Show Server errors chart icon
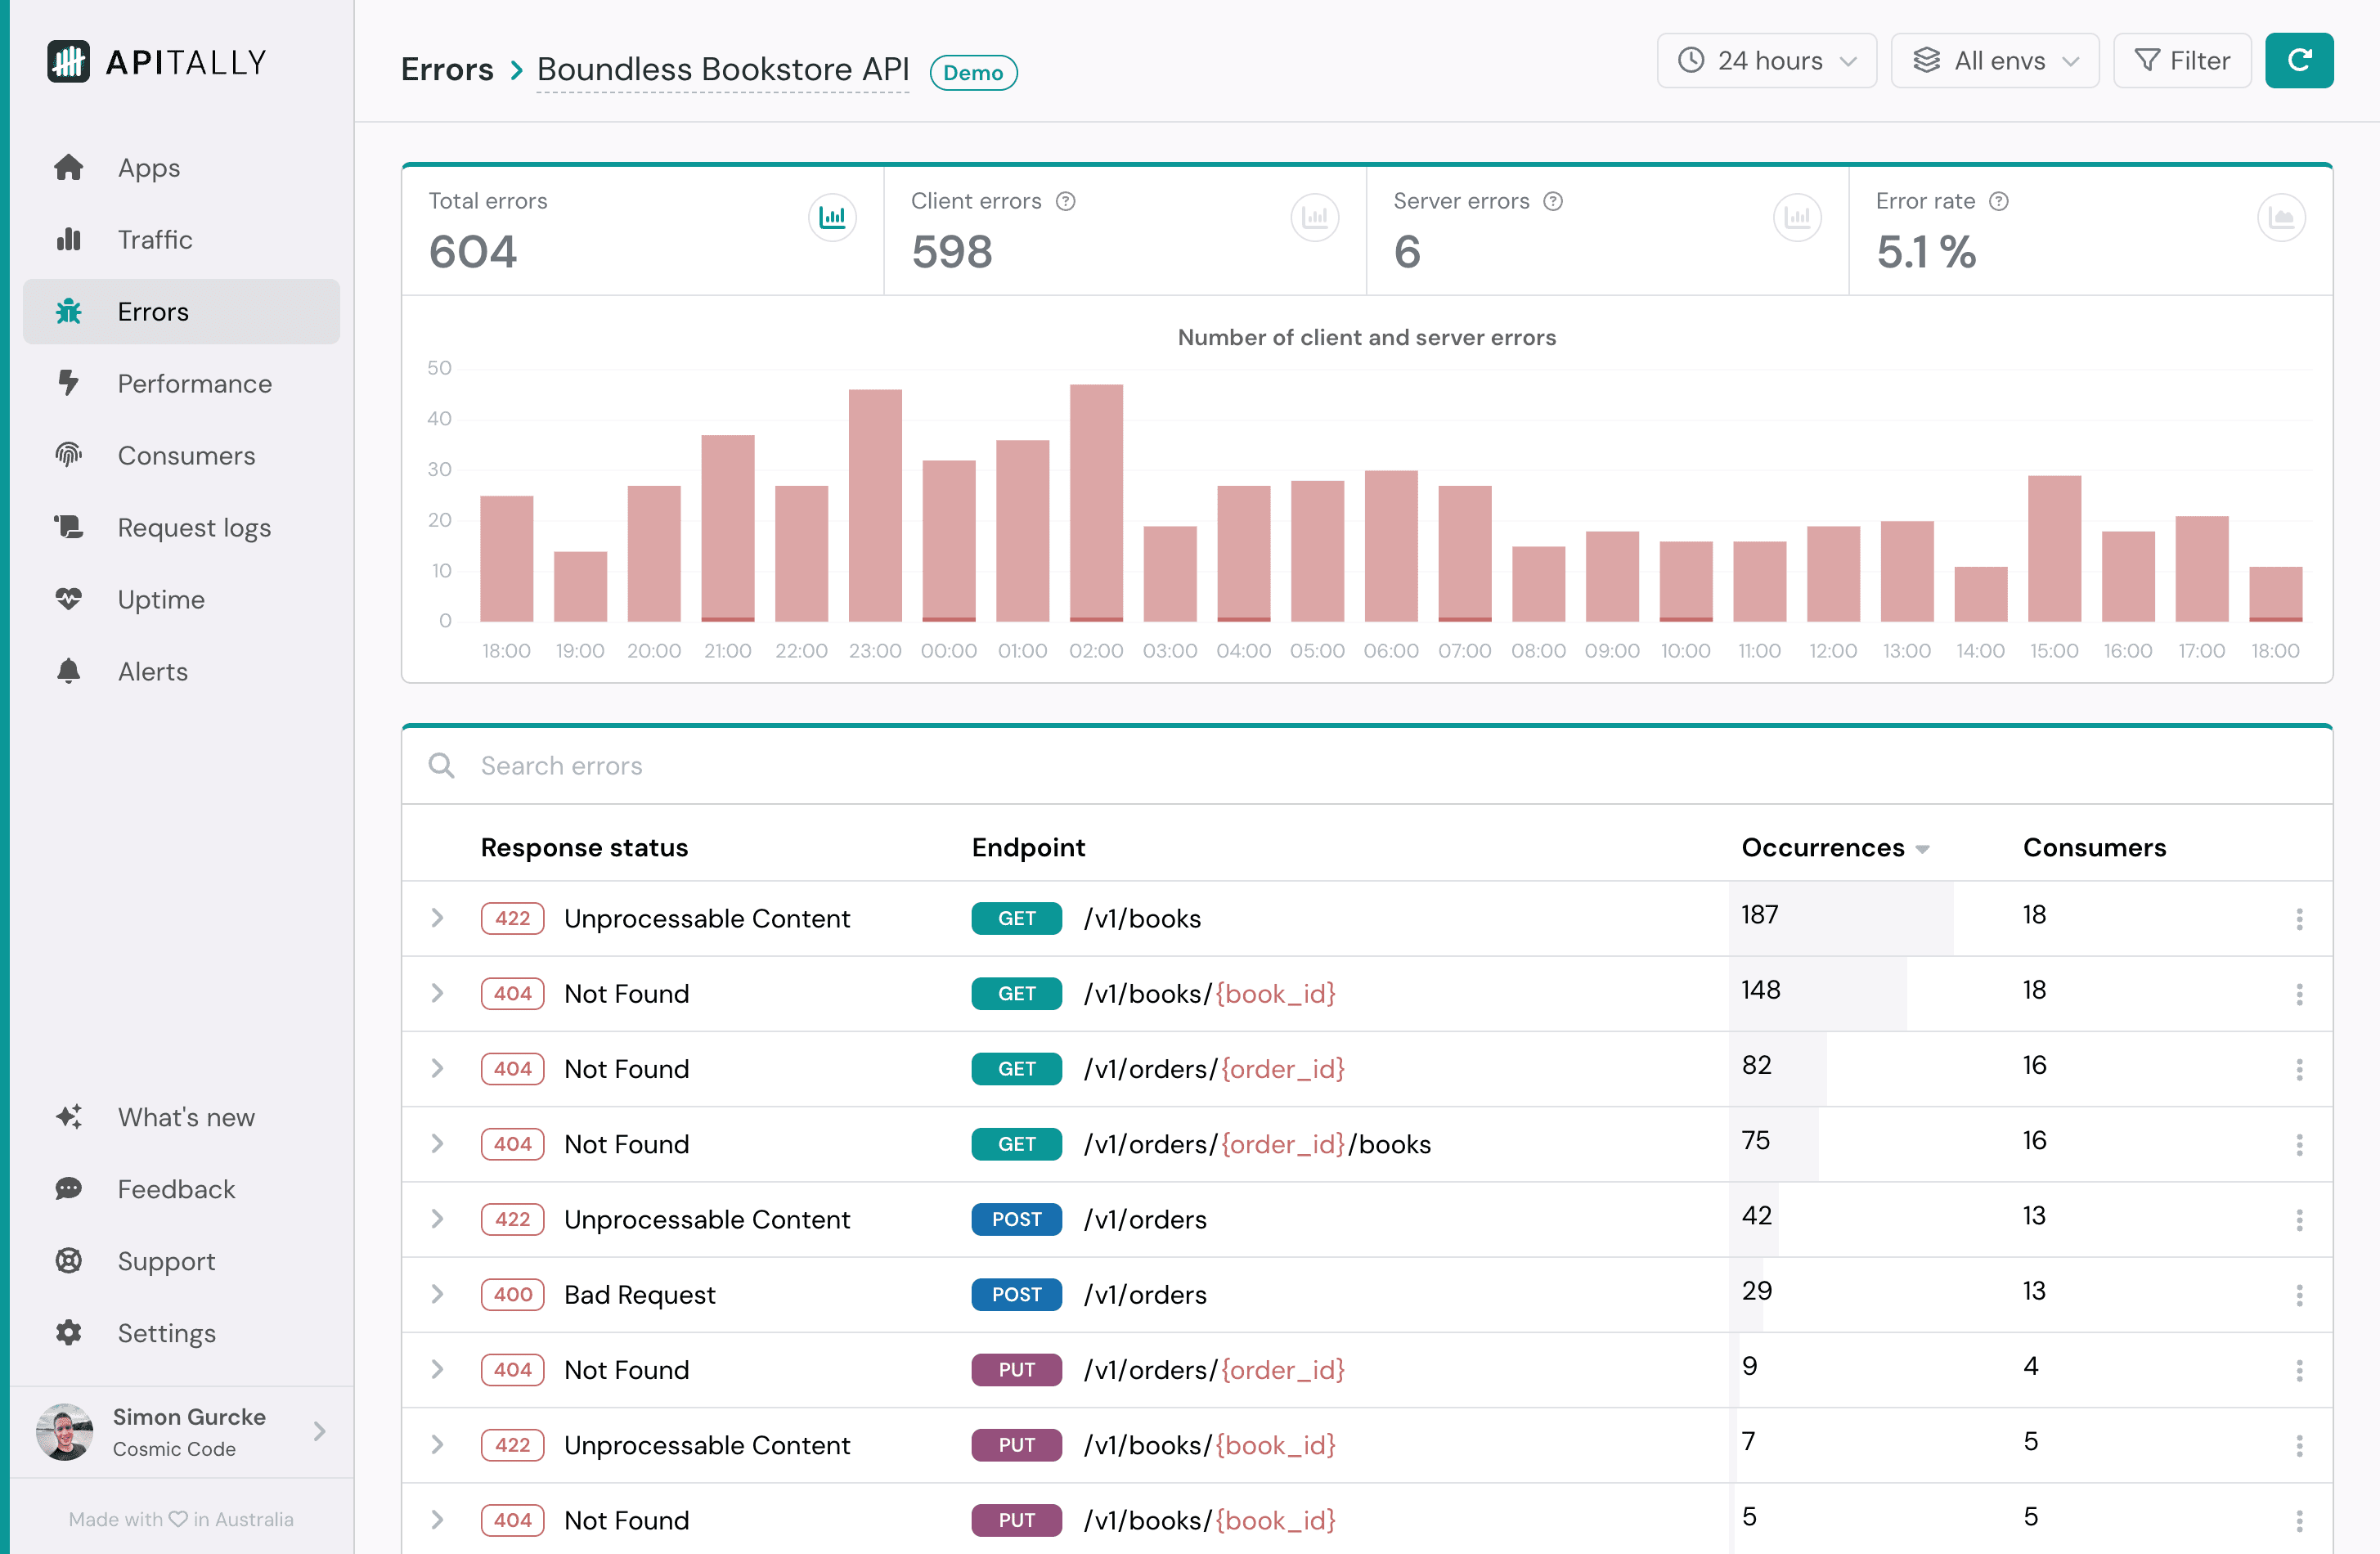 point(1797,217)
